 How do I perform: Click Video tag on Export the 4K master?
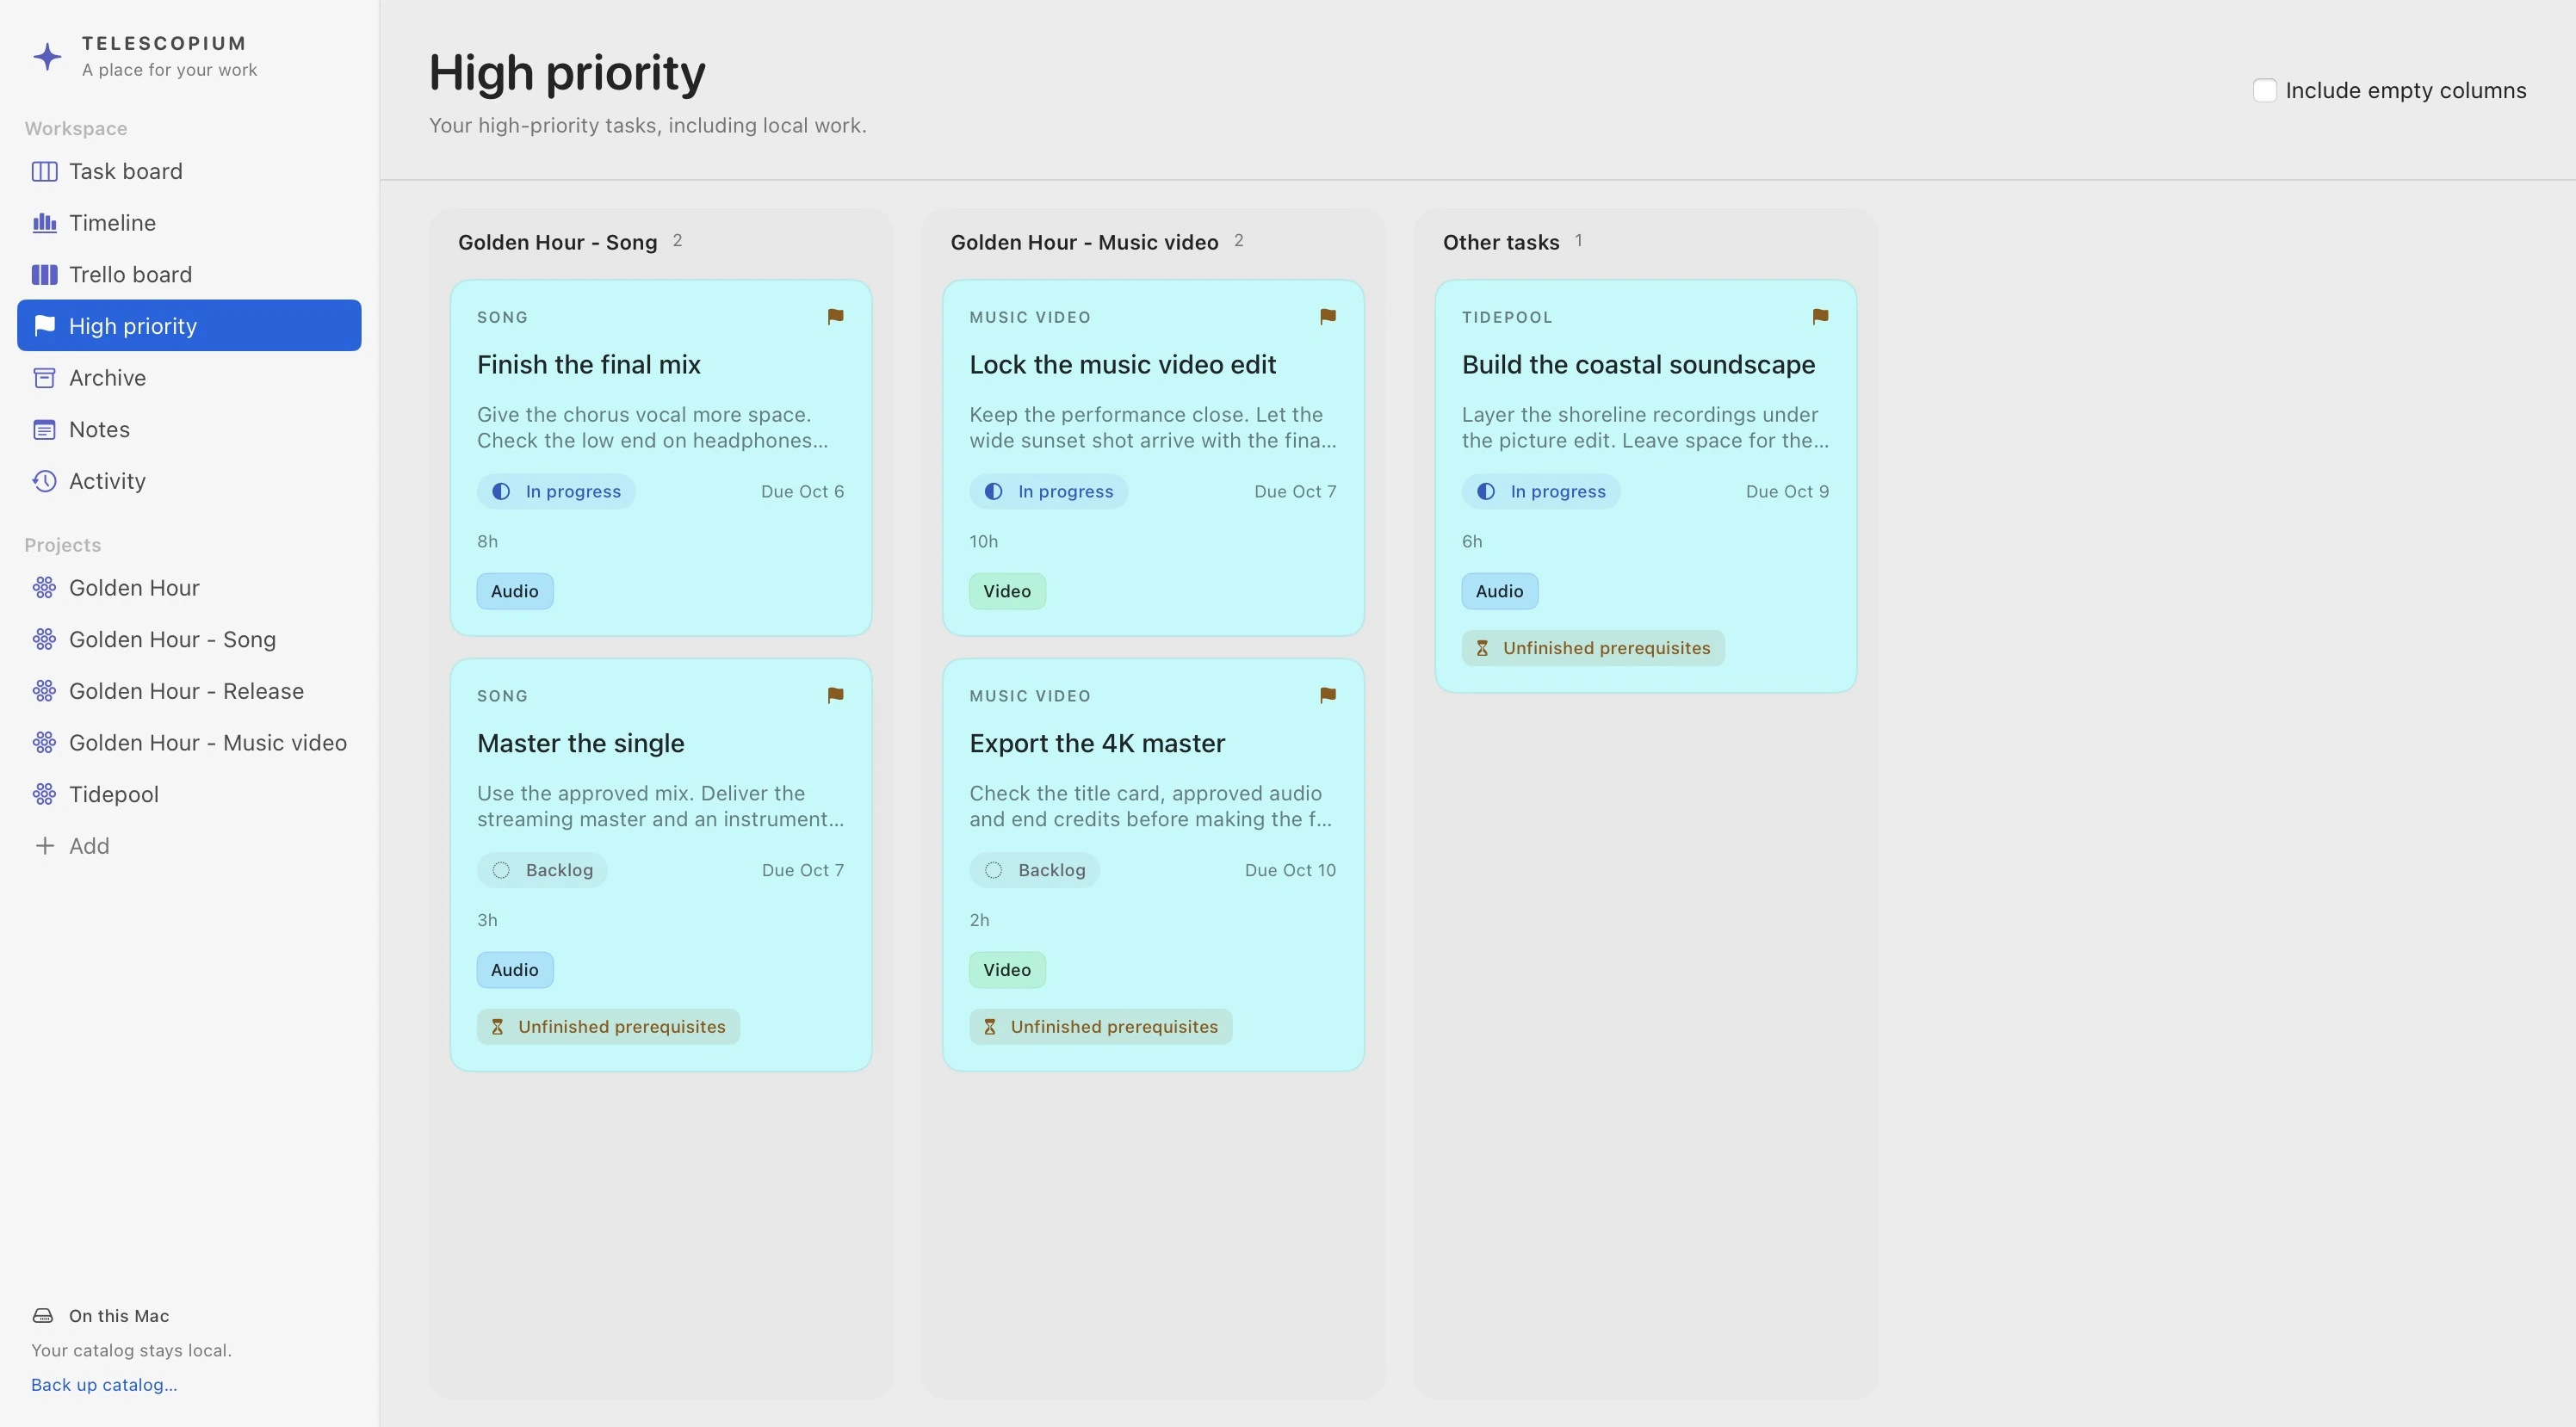click(1007, 970)
